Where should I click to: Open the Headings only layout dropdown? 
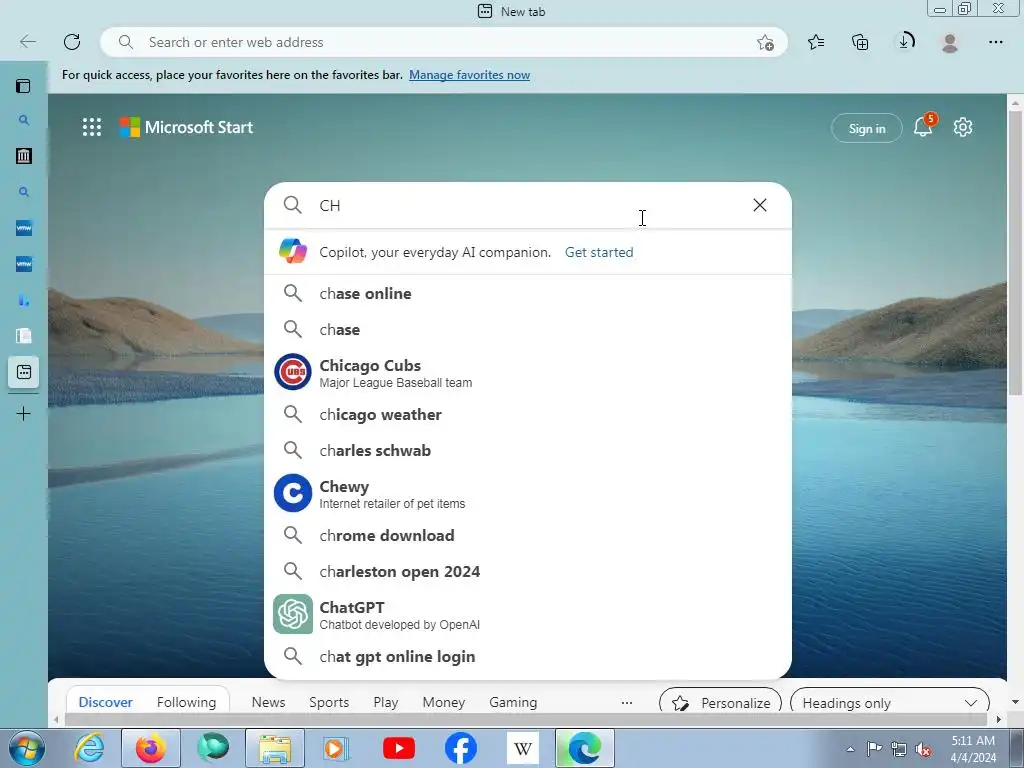coord(889,703)
